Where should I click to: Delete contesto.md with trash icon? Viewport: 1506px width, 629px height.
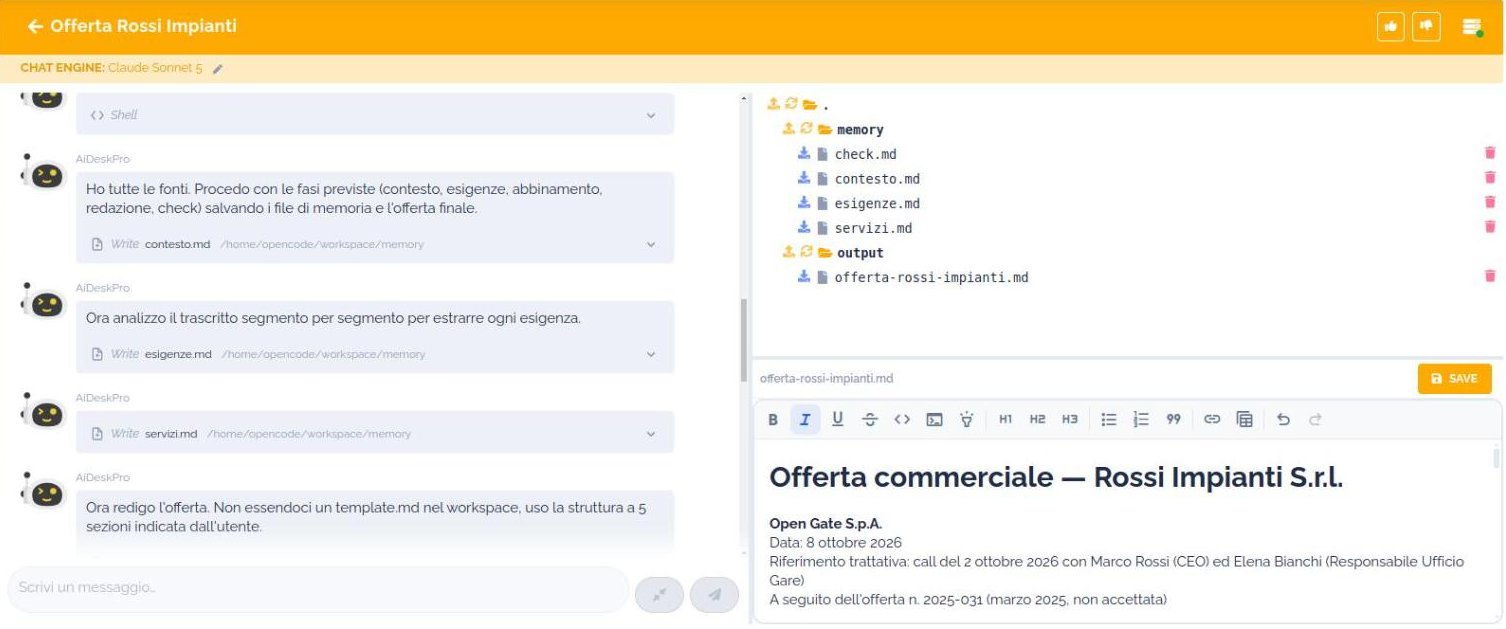[x=1490, y=178]
